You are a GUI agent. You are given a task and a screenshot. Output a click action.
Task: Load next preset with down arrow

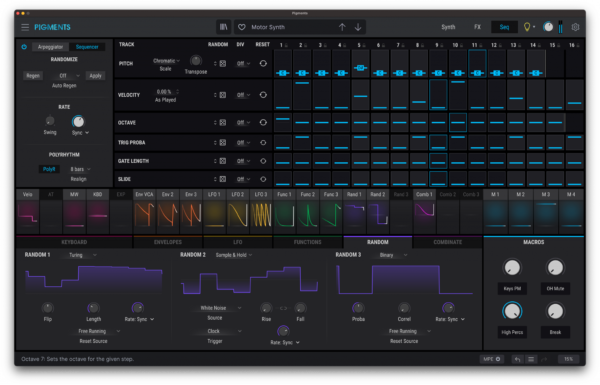point(358,27)
